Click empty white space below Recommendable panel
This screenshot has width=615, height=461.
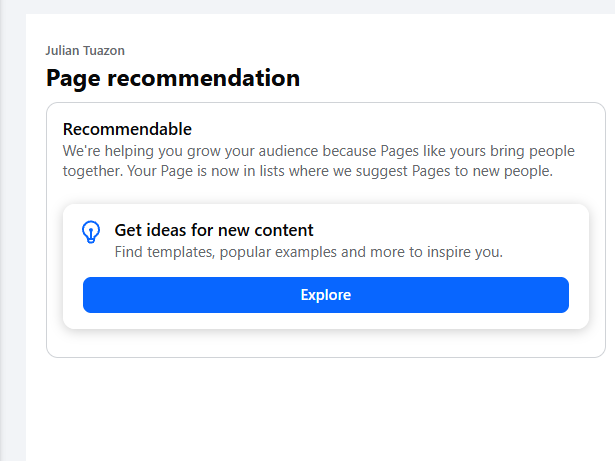coord(320,410)
